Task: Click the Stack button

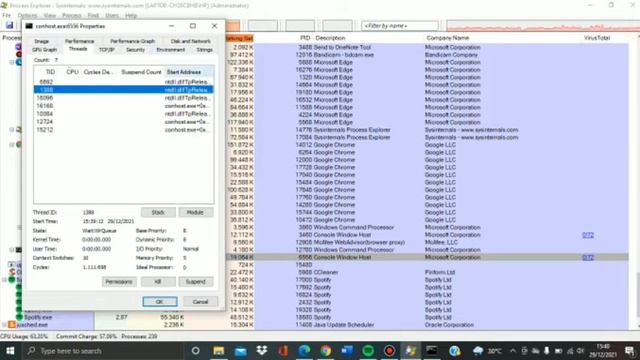Action: 158,212
